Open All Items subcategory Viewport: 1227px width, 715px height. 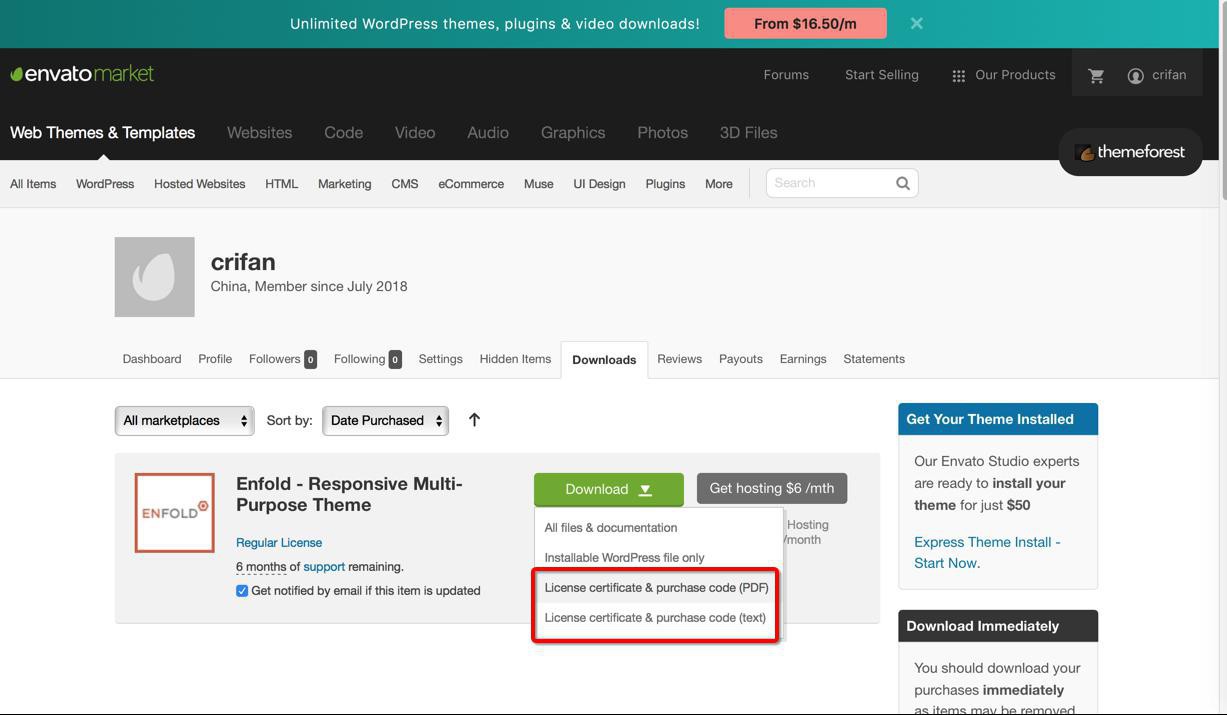33,184
